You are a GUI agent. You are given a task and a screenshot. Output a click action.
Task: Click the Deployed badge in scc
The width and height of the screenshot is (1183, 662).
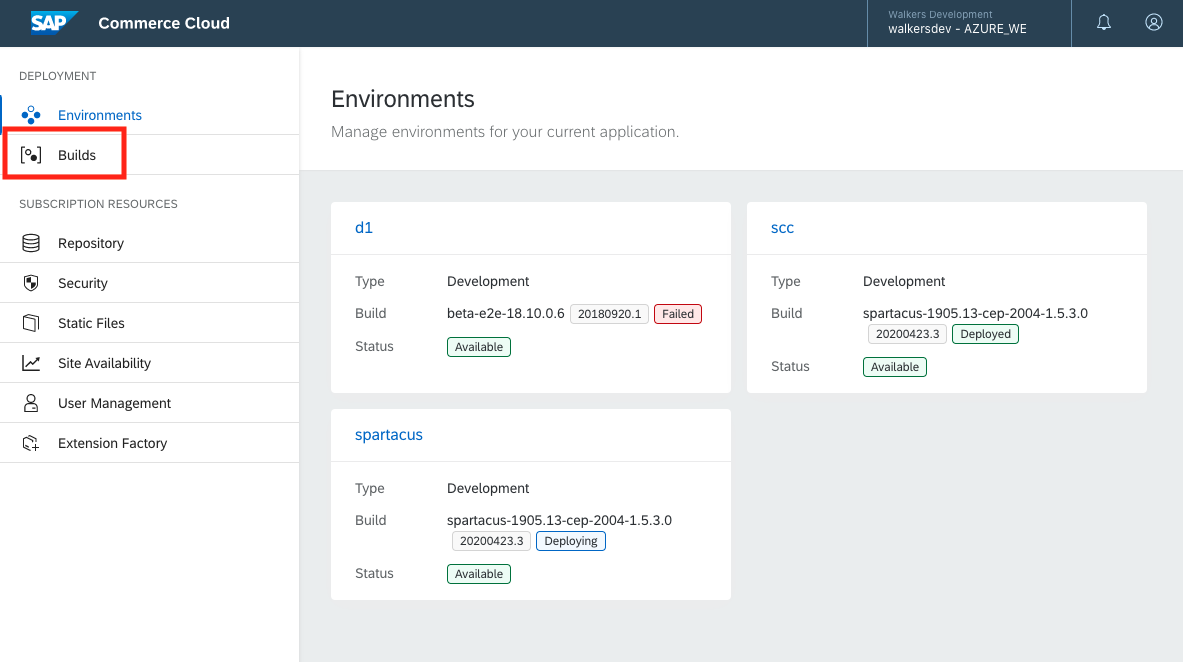pos(985,334)
